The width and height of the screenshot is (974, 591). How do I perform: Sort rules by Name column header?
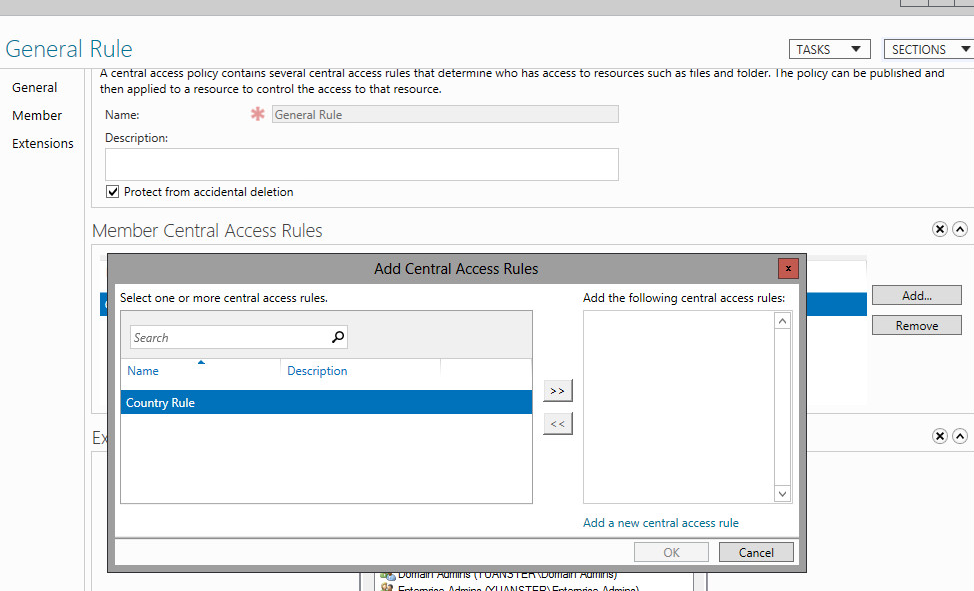click(x=143, y=371)
